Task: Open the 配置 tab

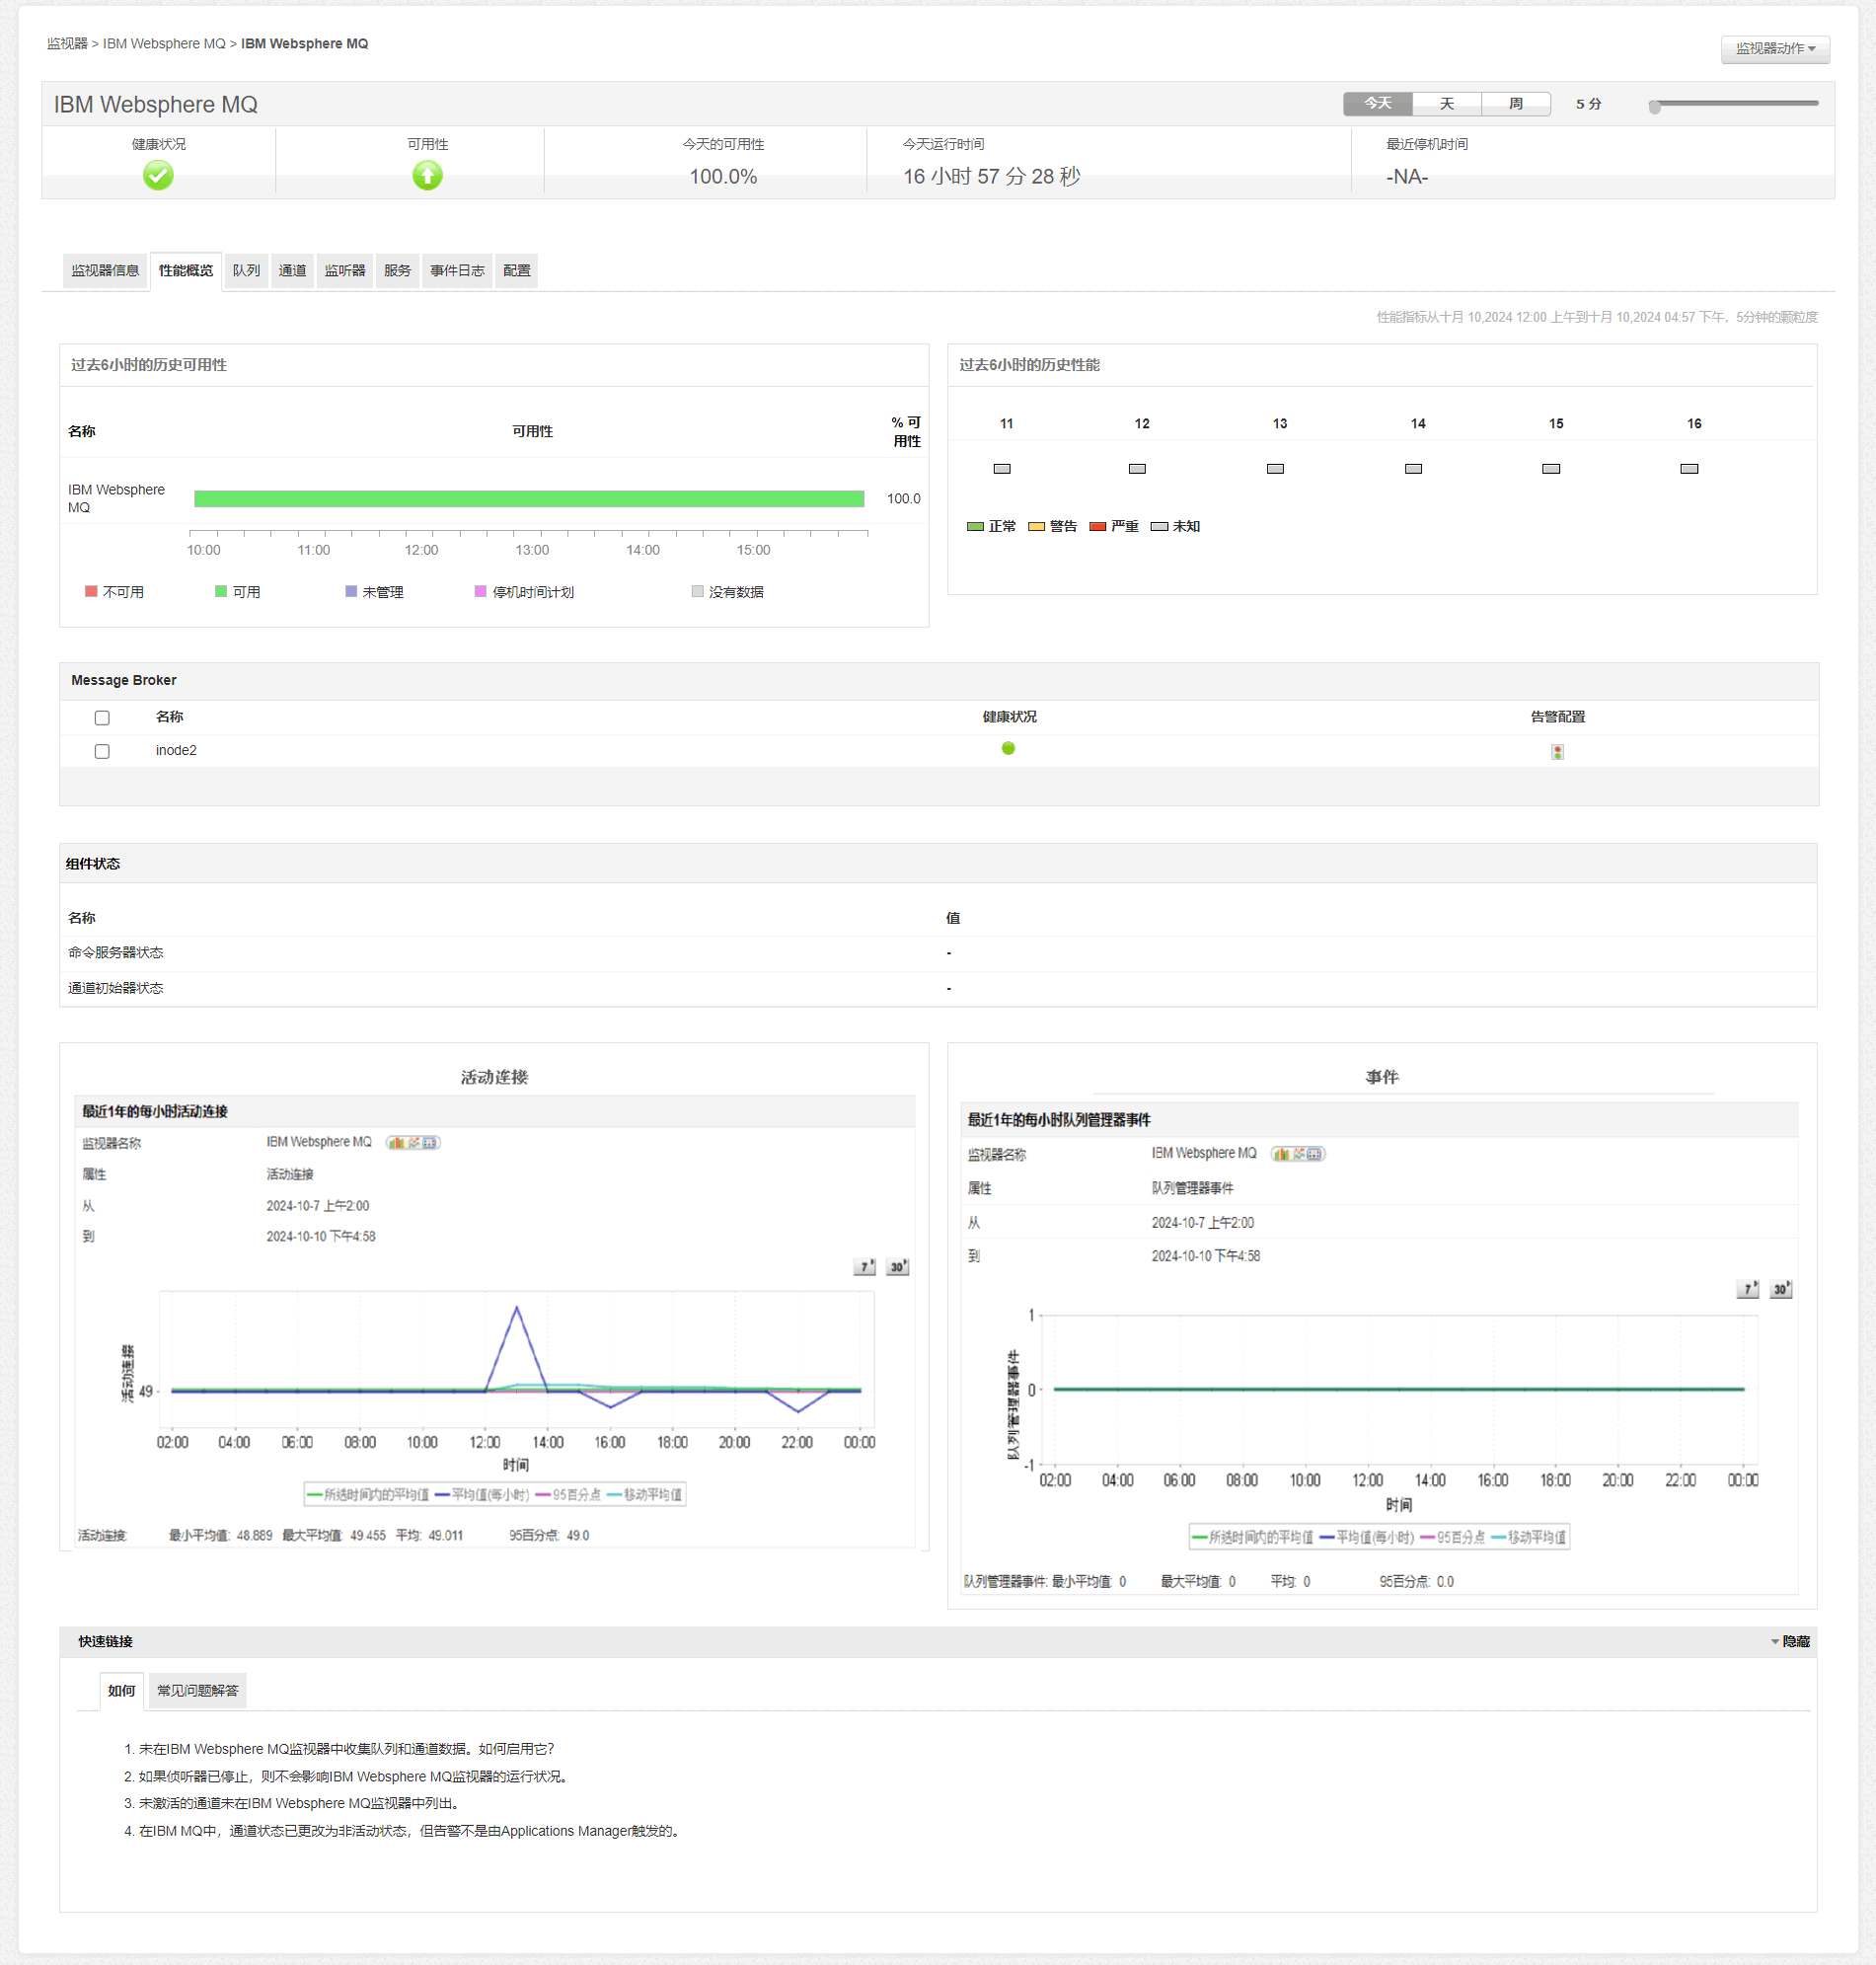Action: point(517,271)
